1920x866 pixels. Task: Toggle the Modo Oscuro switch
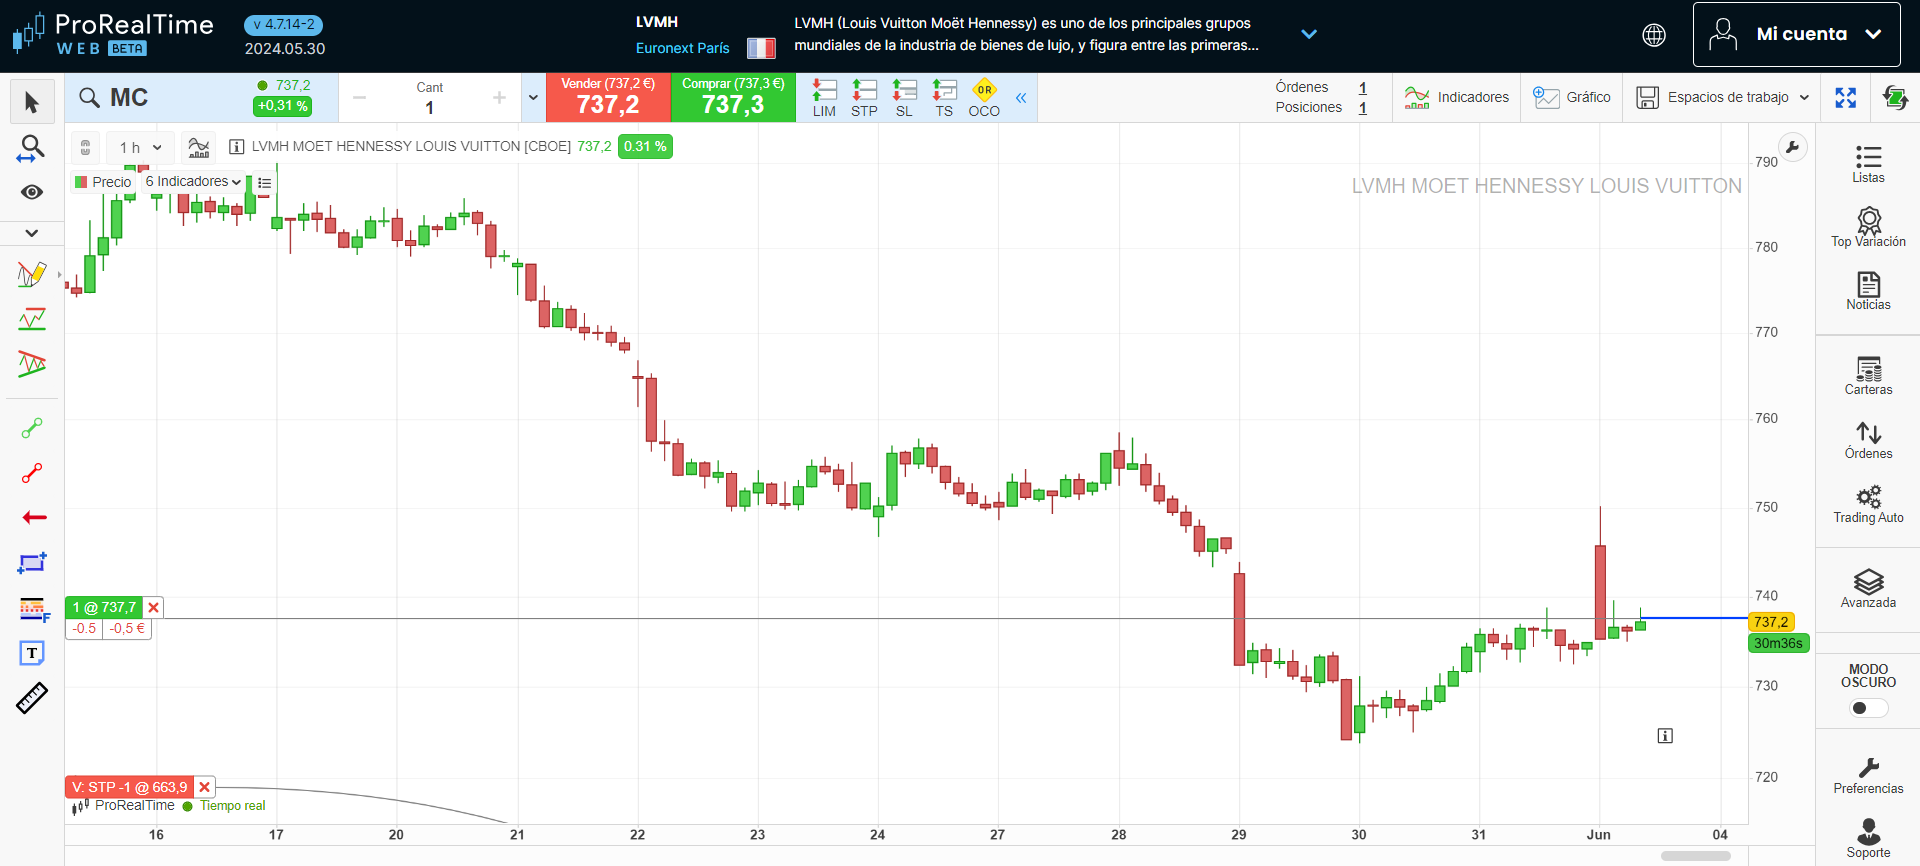pos(1868,708)
